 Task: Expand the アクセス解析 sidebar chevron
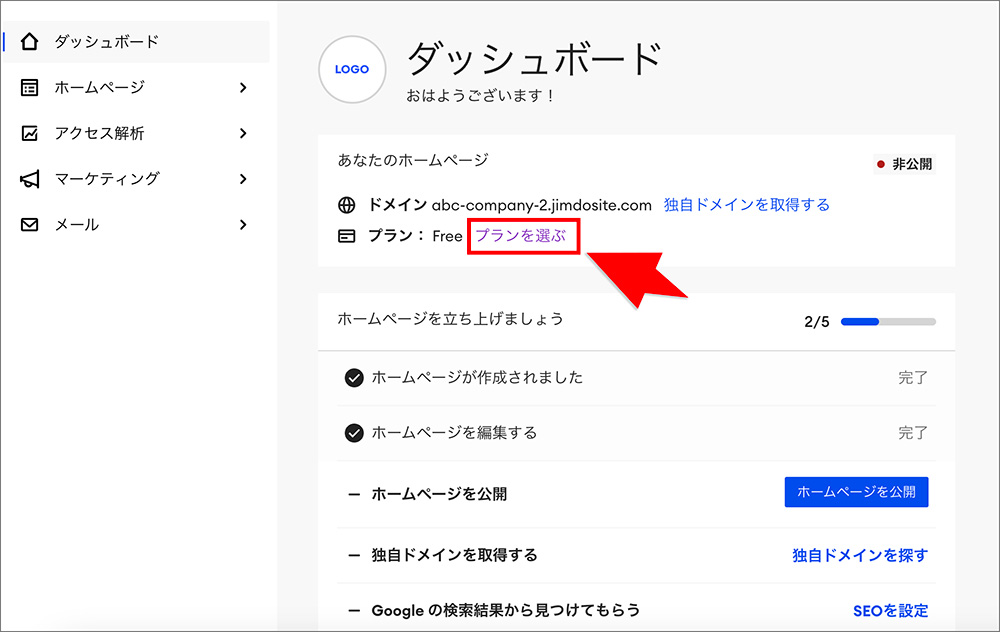pyautogui.click(x=243, y=133)
